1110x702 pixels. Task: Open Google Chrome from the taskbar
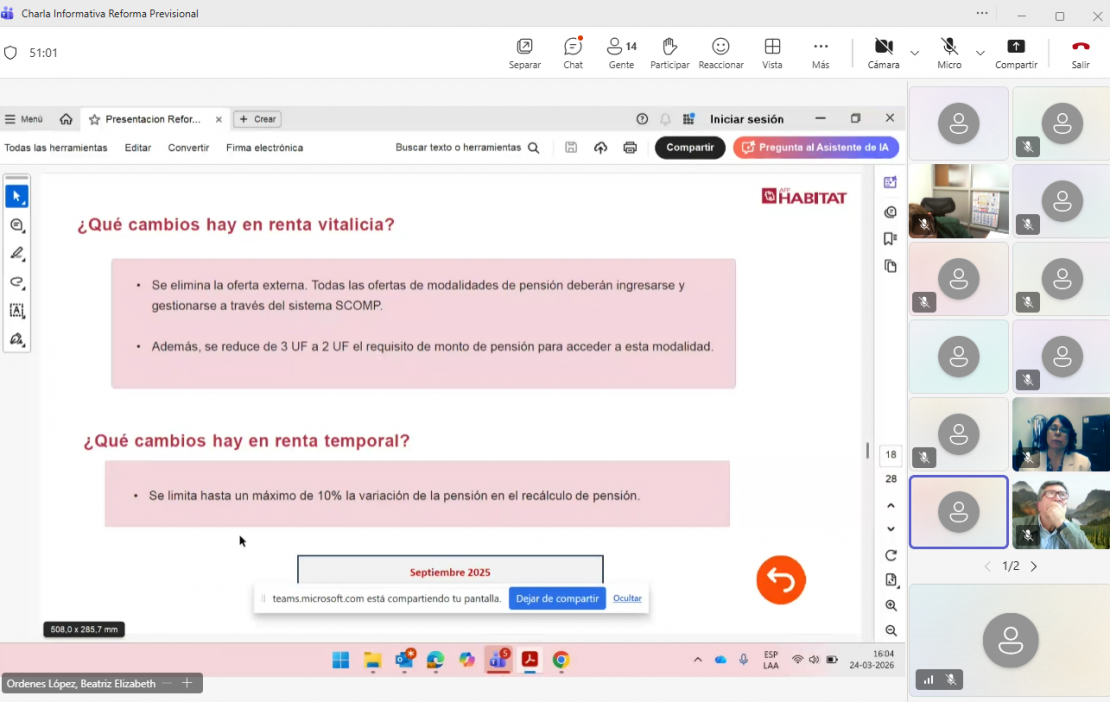click(561, 660)
